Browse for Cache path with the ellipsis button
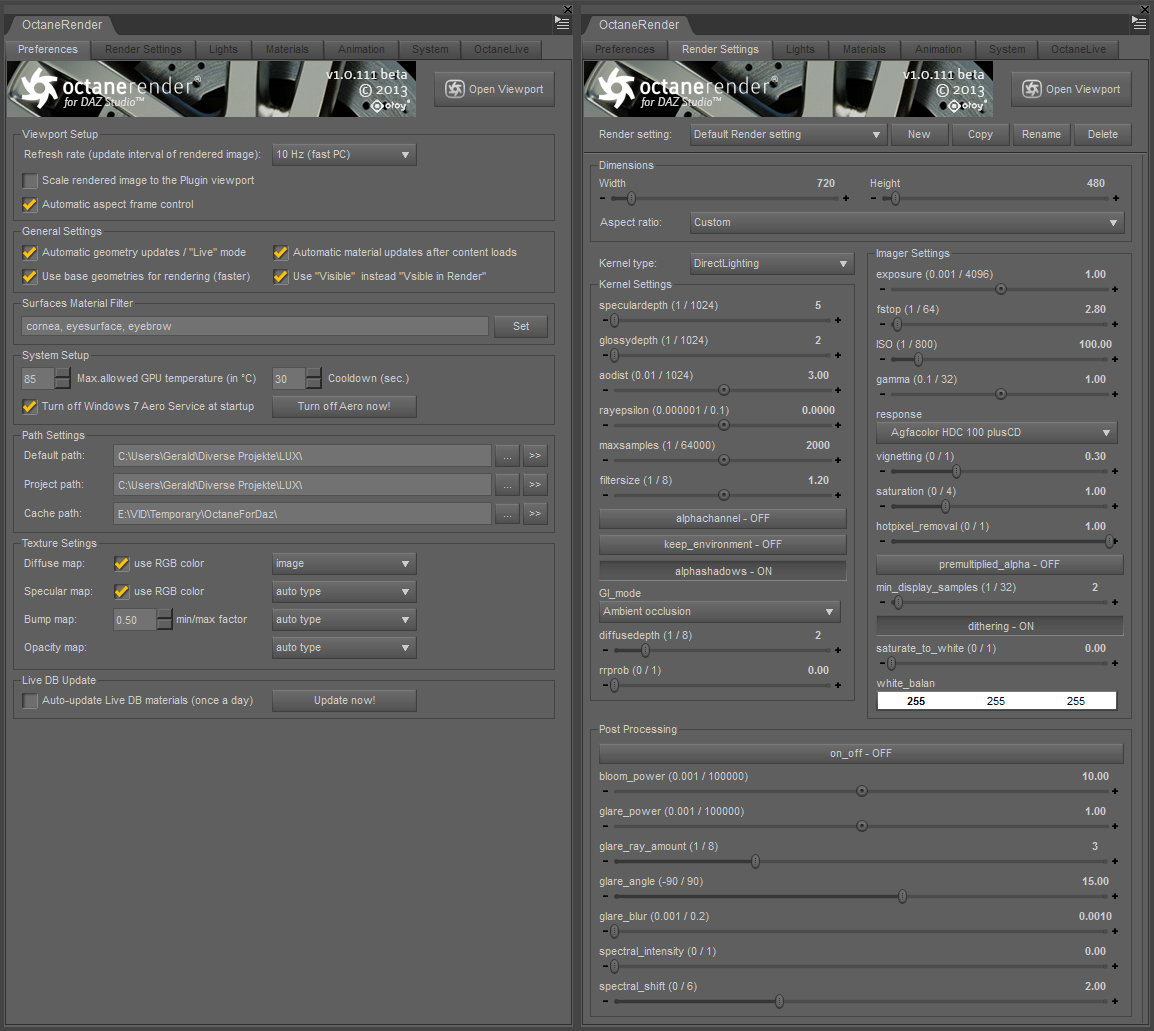This screenshot has width=1154, height=1031. 507,514
